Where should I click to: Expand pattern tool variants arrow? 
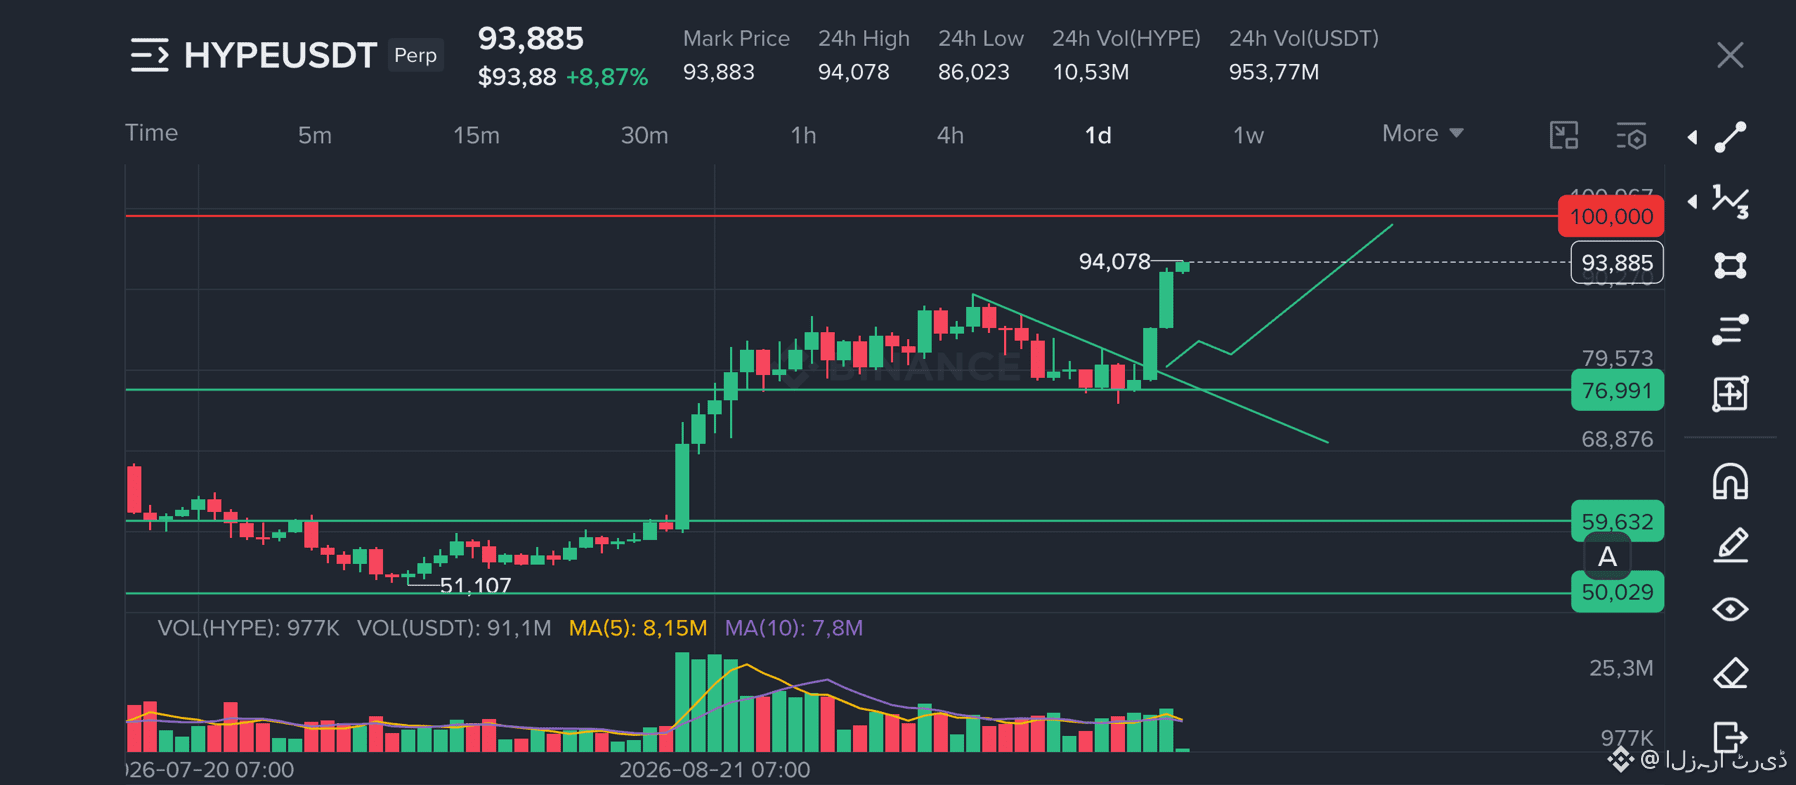click(x=1692, y=201)
